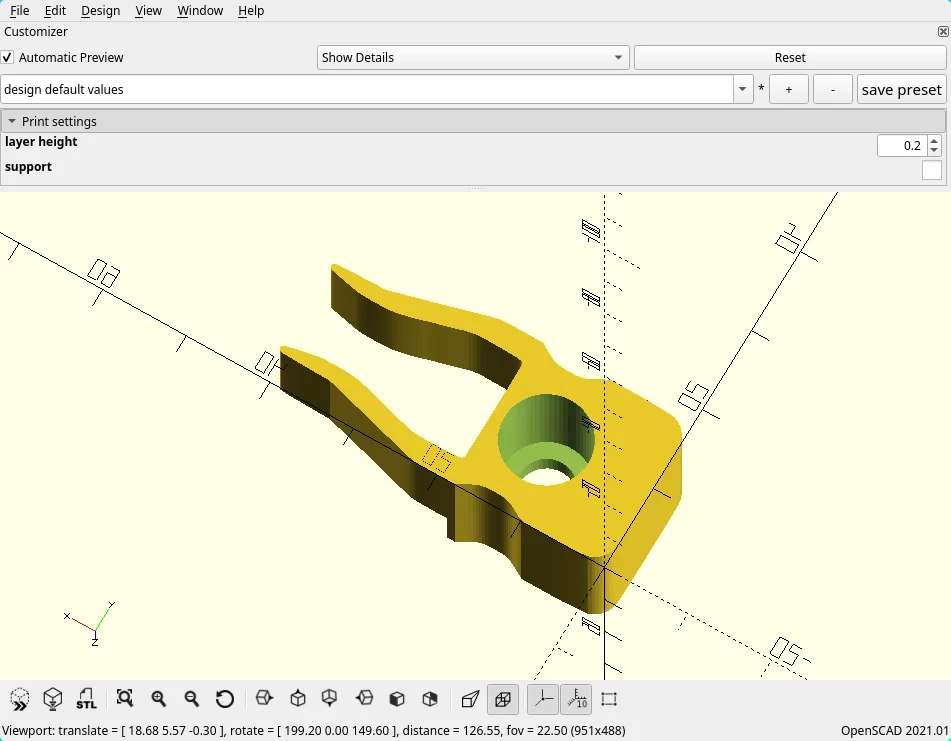This screenshot has height=741, width=951.
Task: Toggle Show Axes icon
Action: [543, 699]
